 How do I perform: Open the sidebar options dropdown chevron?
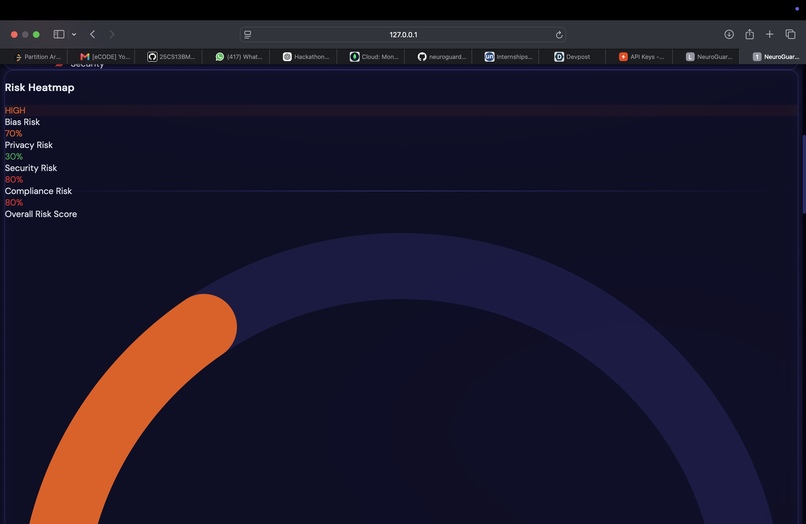coord(74,34)
